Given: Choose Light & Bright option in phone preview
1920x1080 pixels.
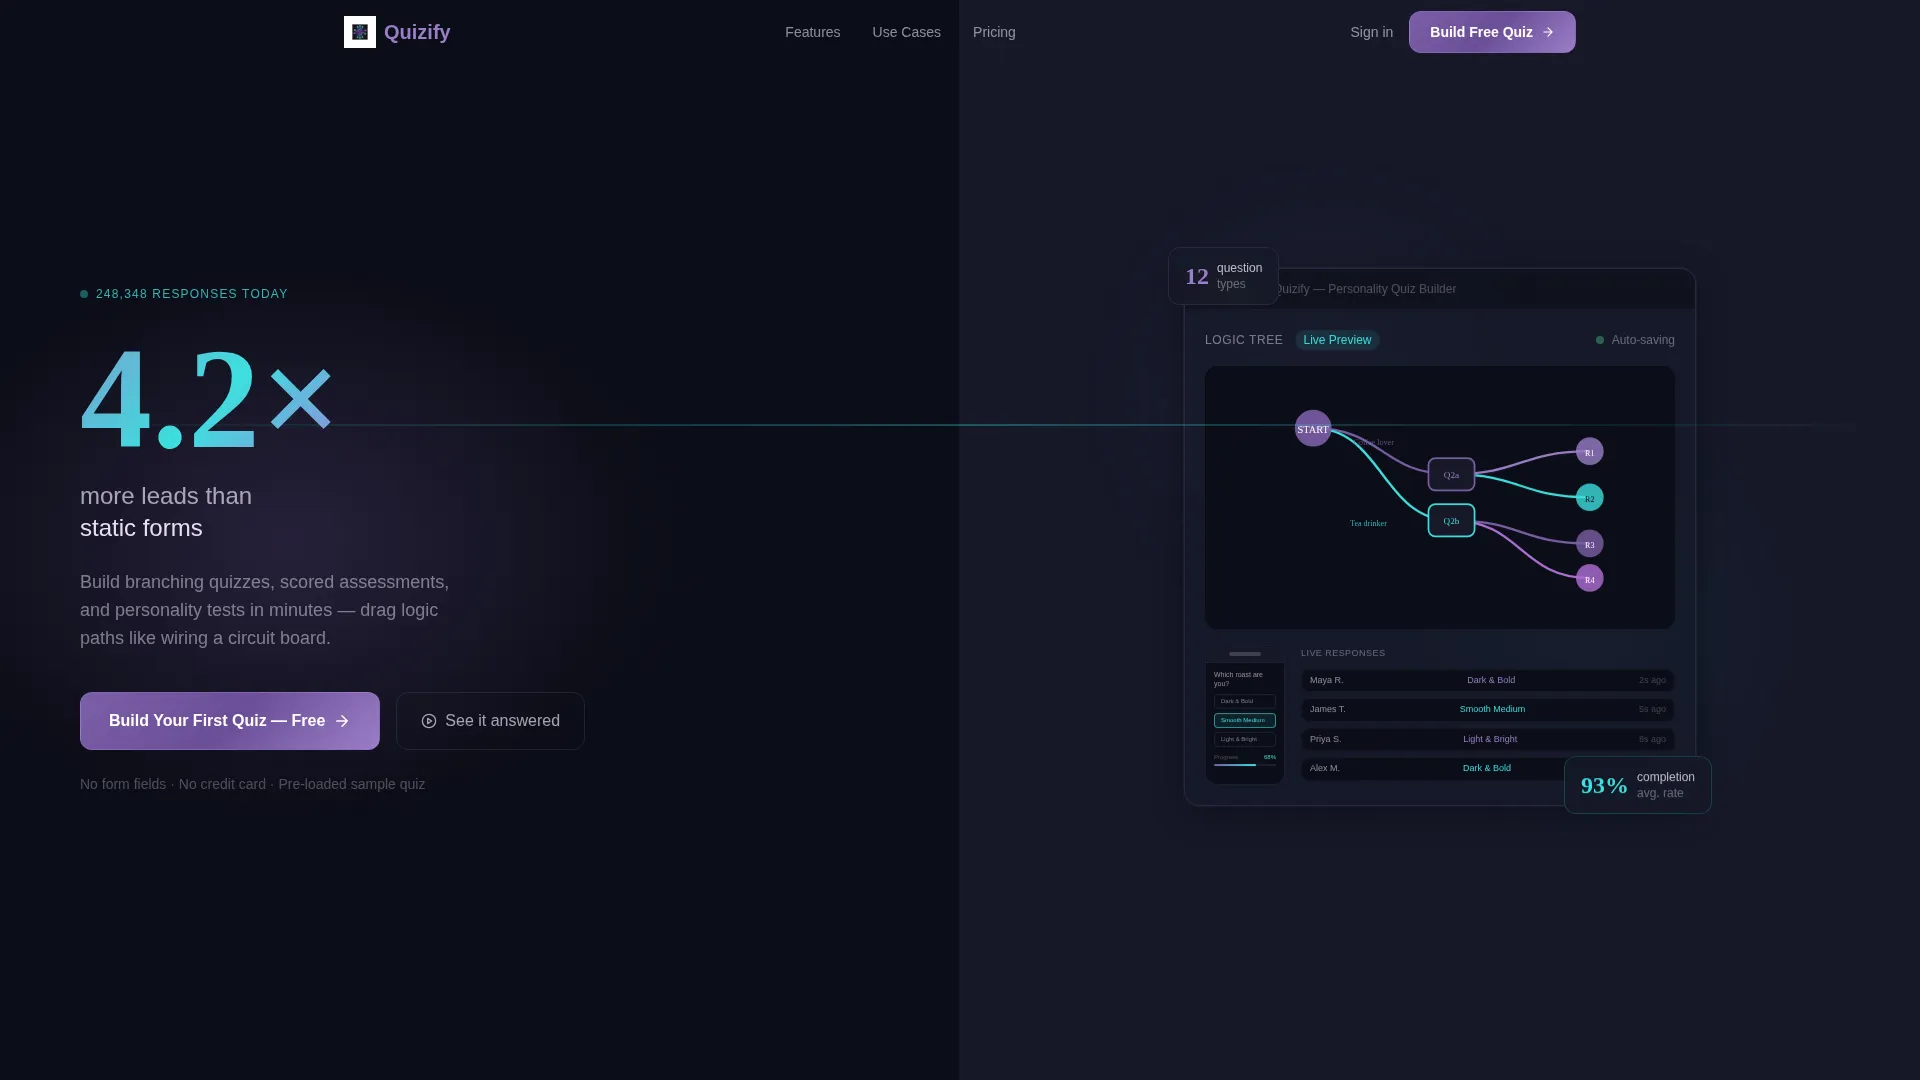Looking at the screenshot, I should pos(1245,739).
